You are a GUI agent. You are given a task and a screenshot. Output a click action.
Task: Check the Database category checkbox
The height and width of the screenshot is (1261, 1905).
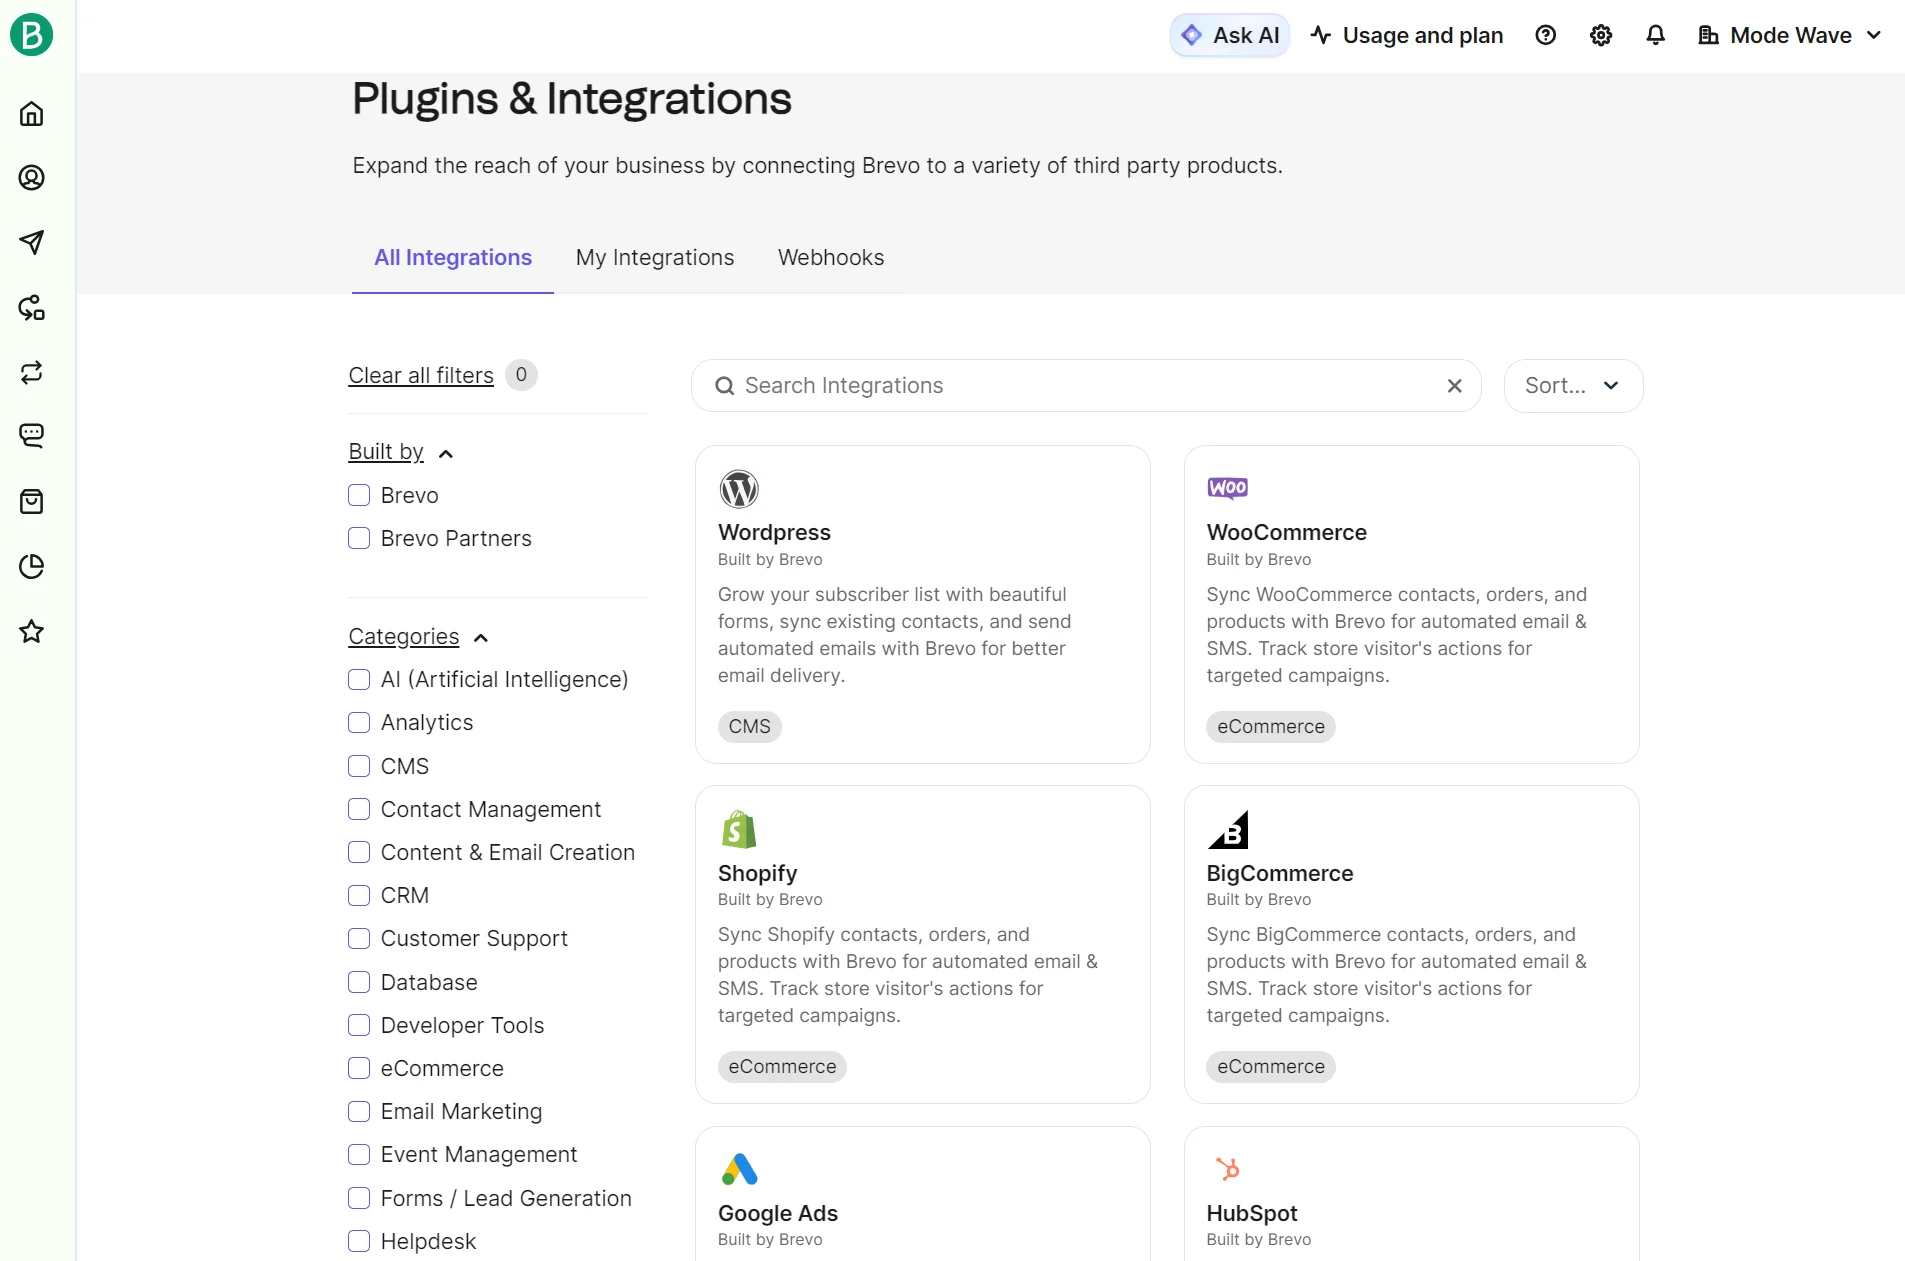[x=359, y=982]
